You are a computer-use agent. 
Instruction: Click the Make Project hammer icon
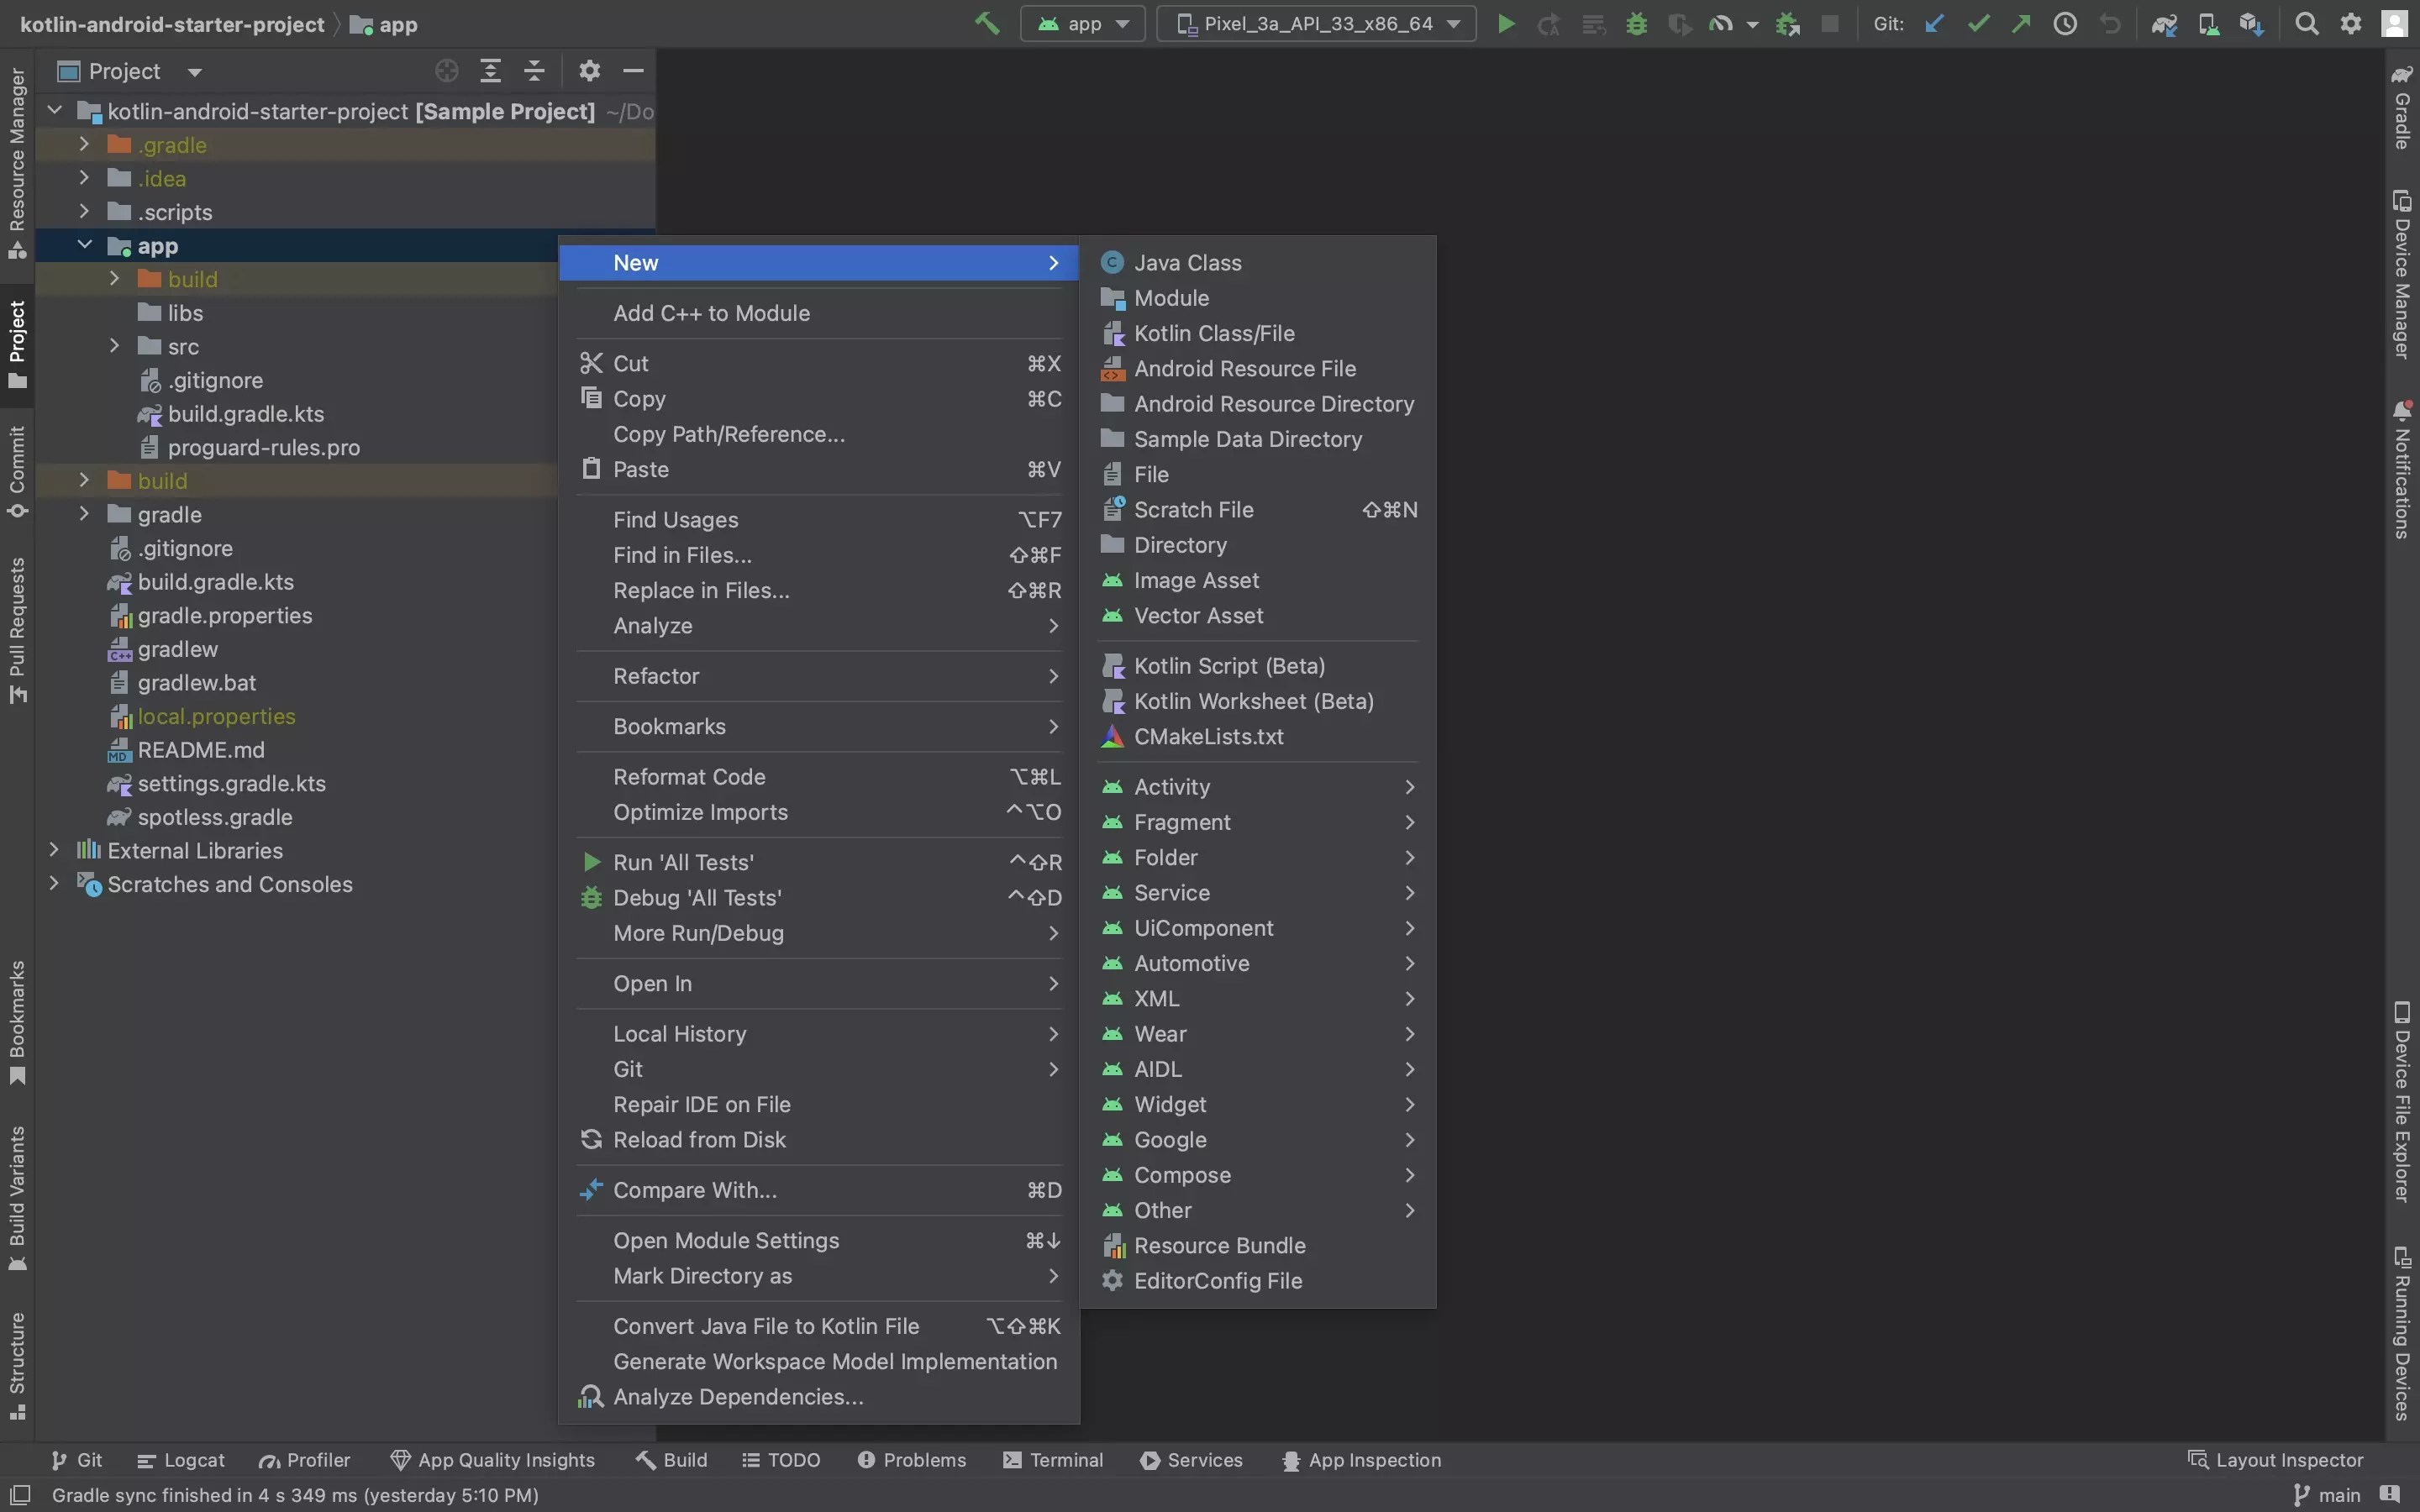point(987,23)
